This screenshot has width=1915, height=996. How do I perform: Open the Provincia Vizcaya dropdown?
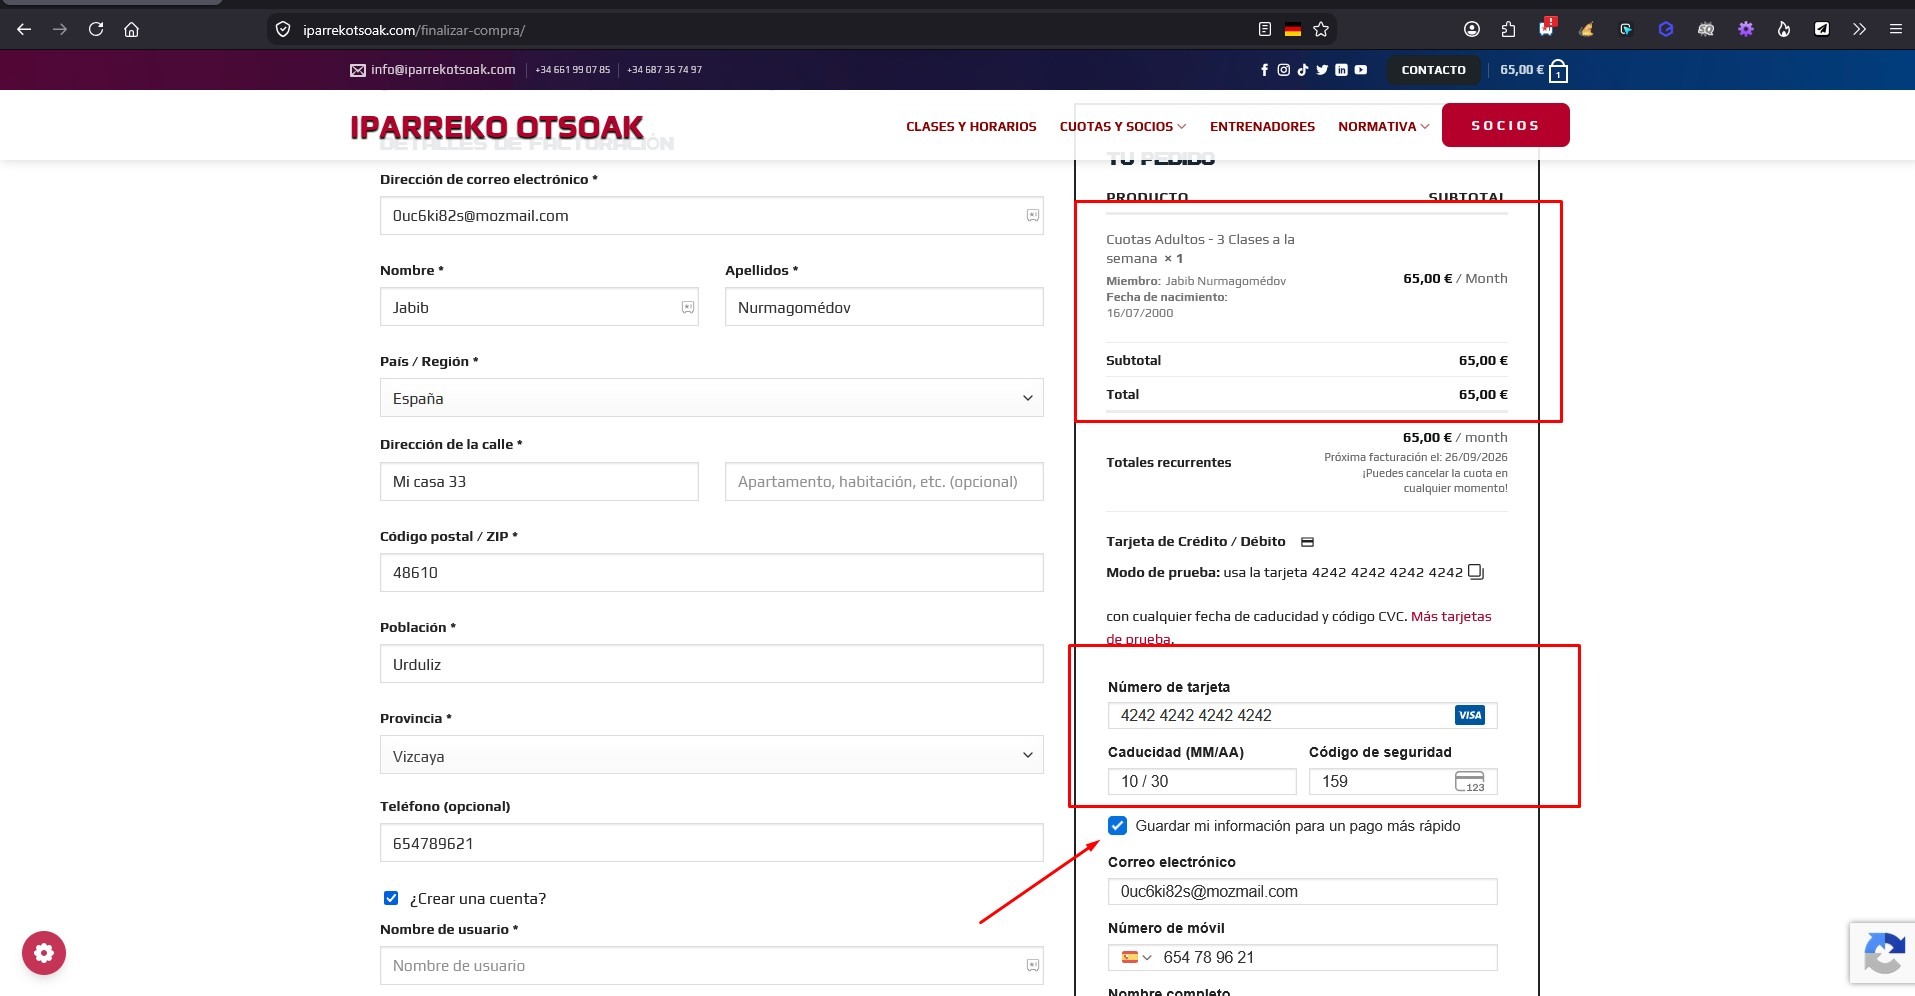[x=711, y=755]
